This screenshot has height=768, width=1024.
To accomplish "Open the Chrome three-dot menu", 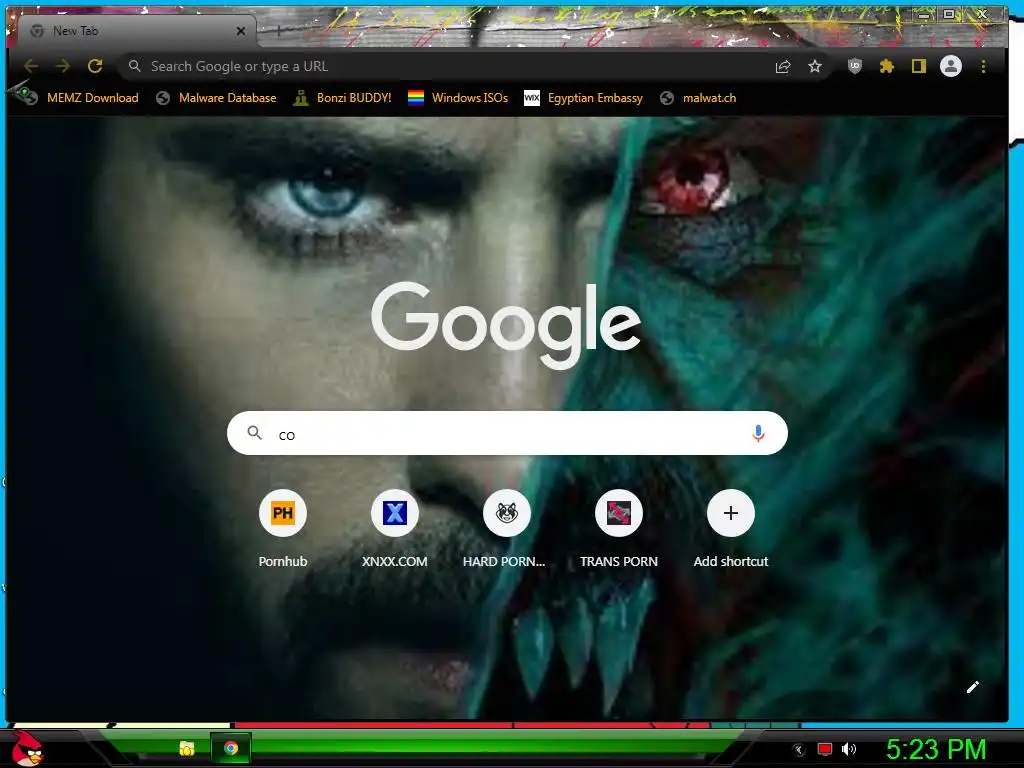I will coord(984,66).
